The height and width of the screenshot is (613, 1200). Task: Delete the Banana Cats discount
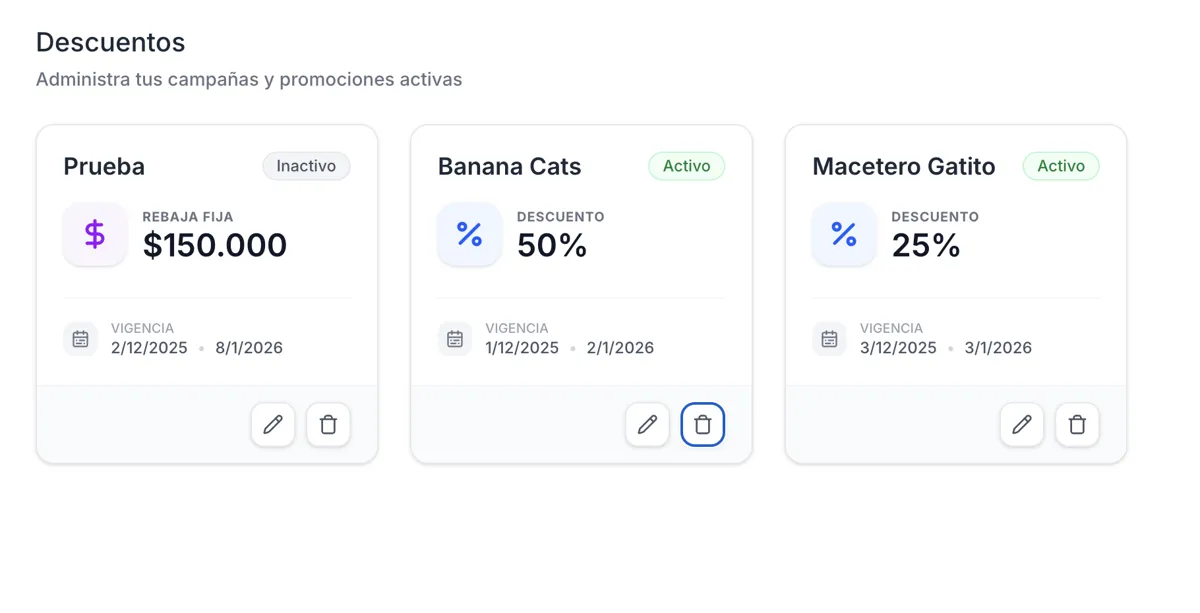click(703, 425)
